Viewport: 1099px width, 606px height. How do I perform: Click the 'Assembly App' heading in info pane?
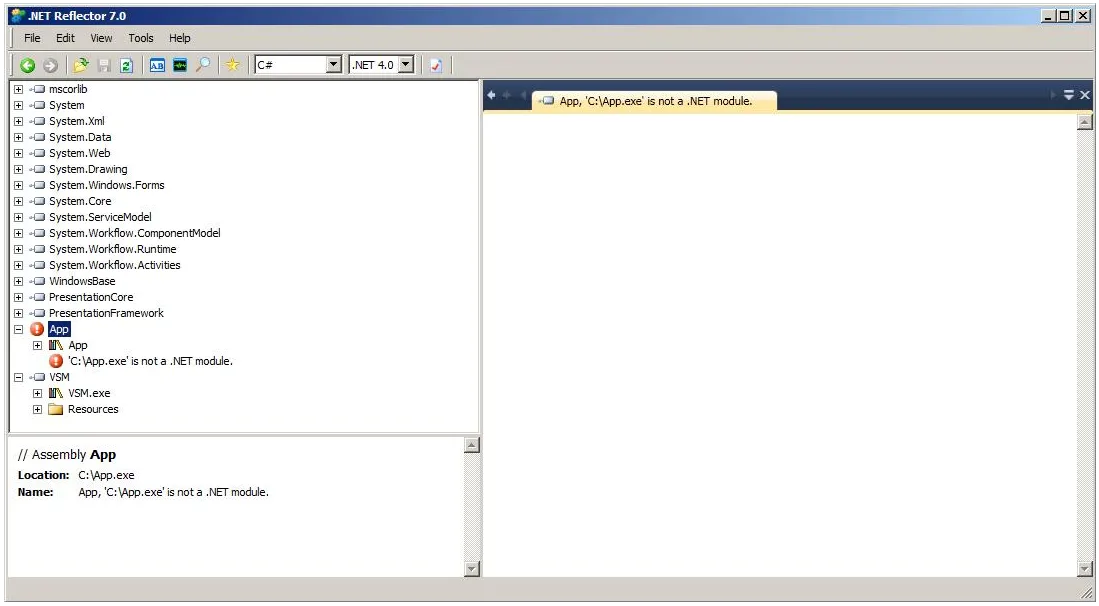(67, 455)
